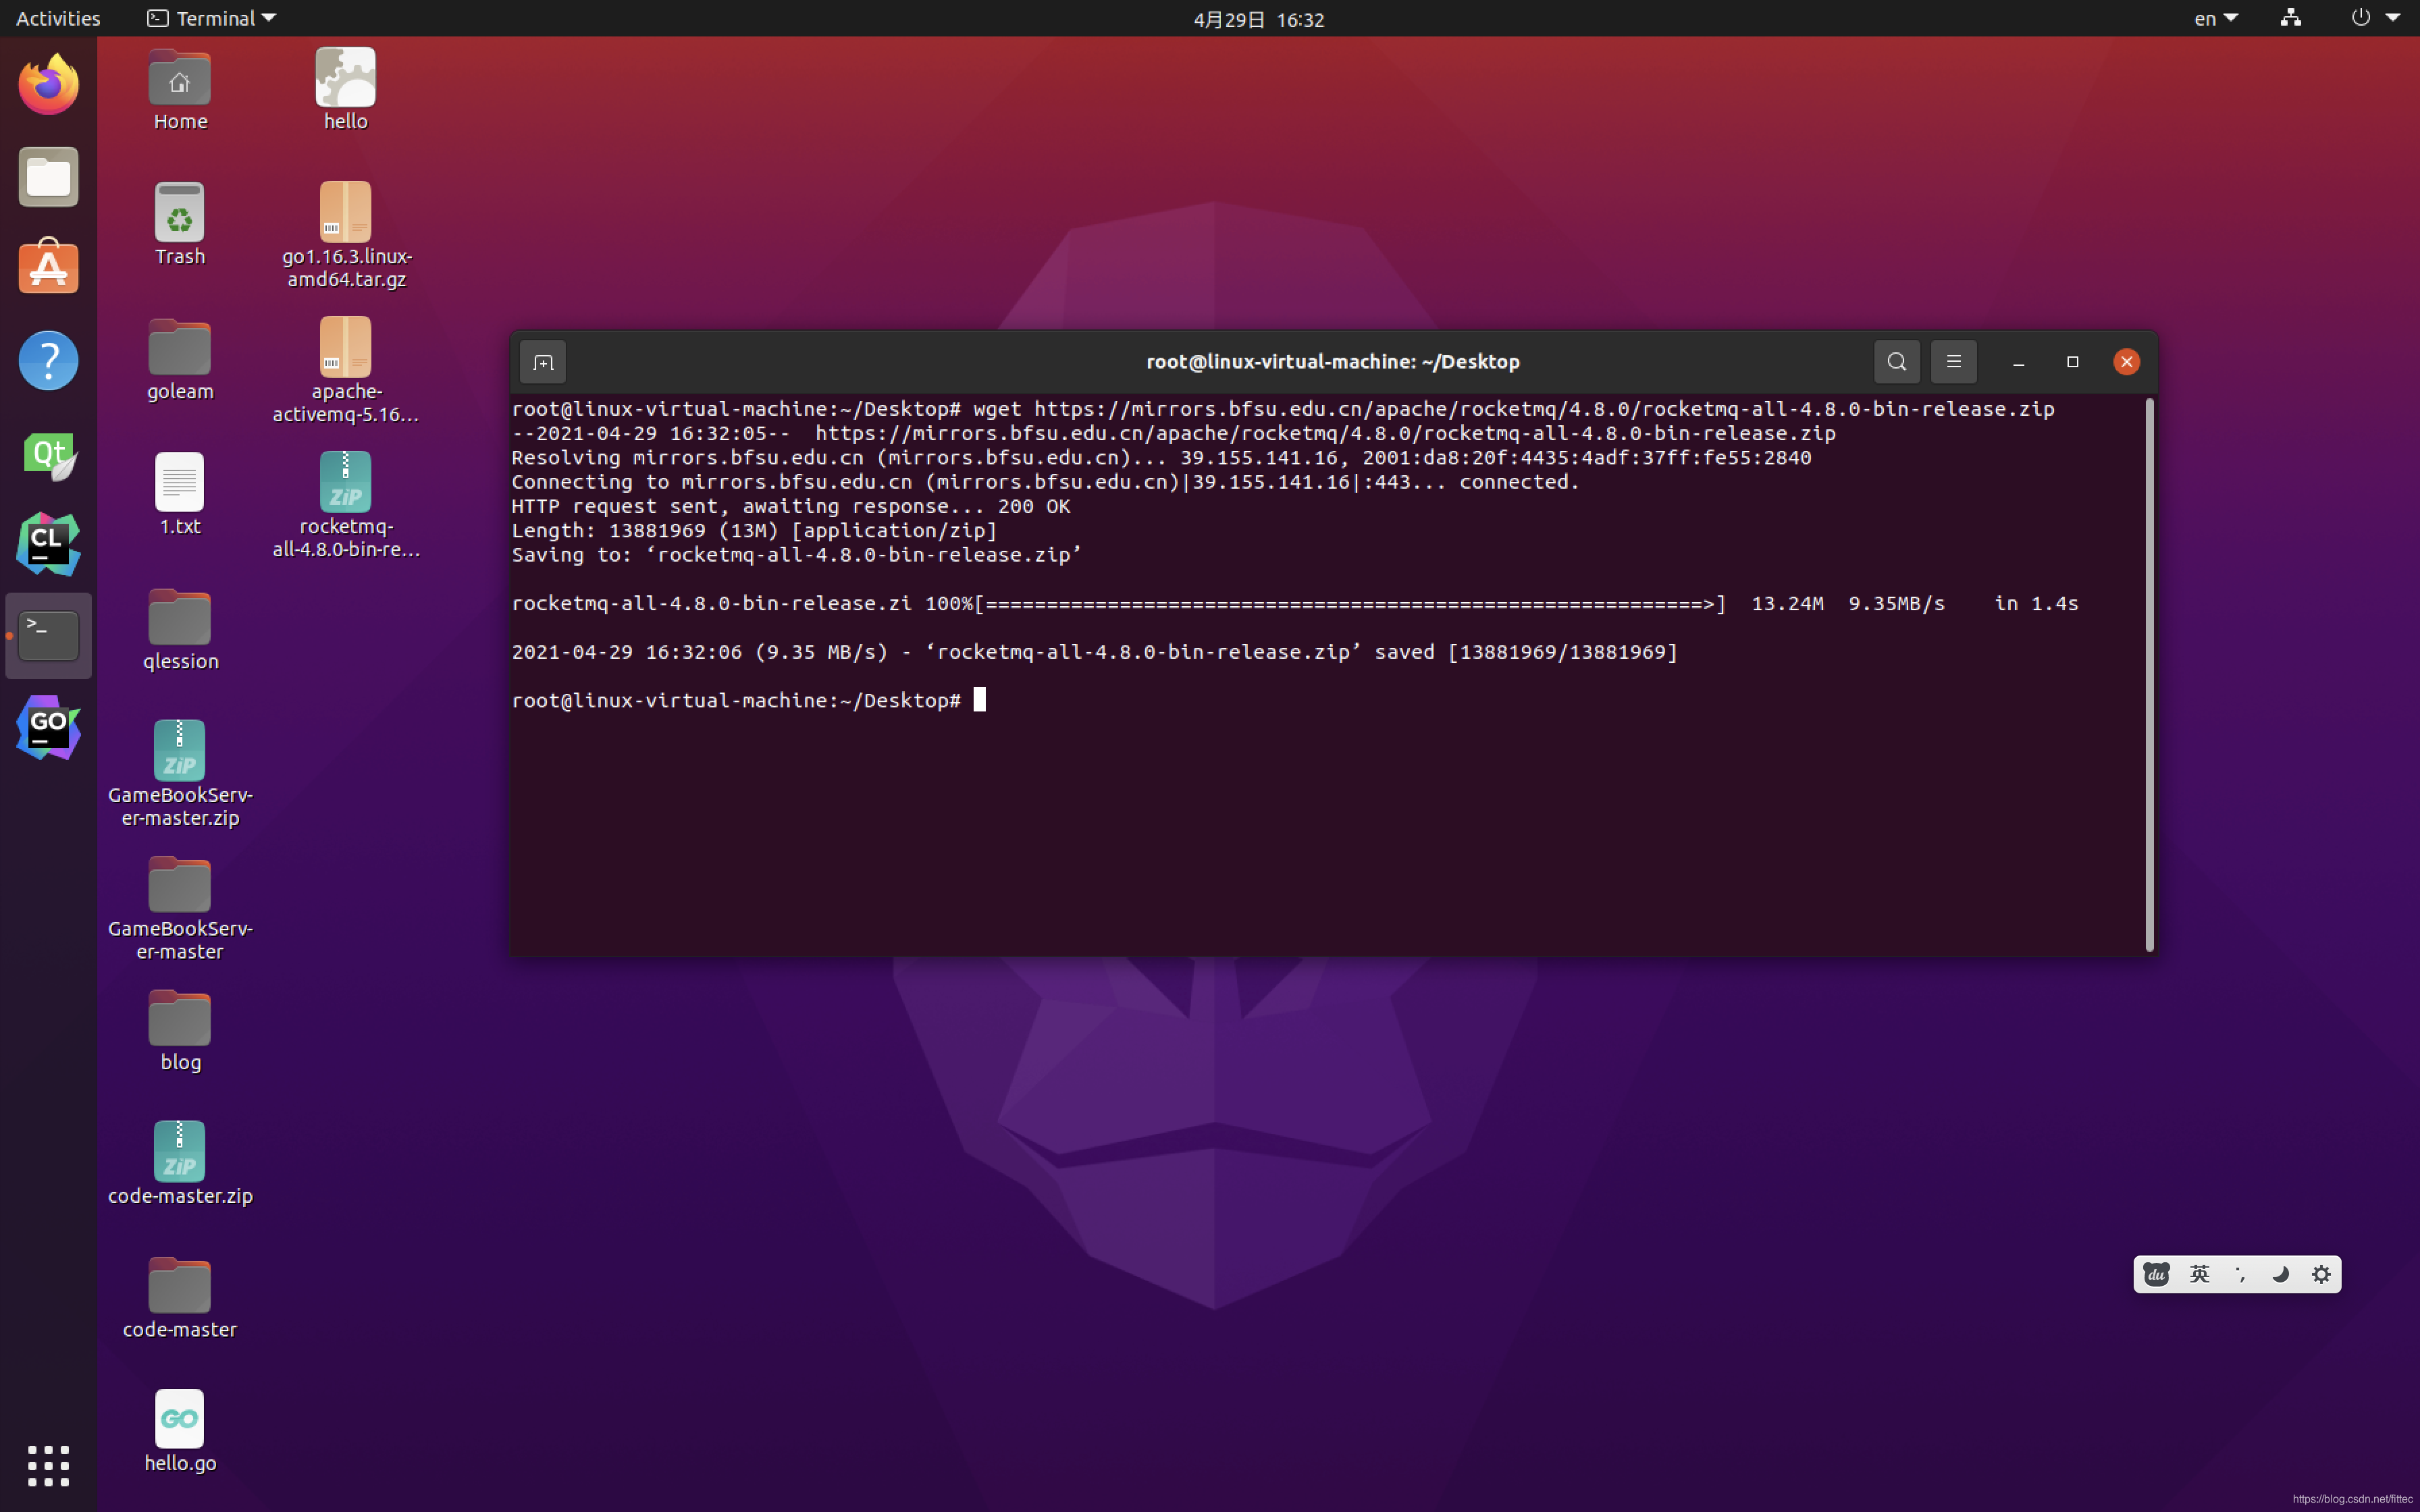
Task: Click the '200 OK' response line
Action: pos(790,506)
